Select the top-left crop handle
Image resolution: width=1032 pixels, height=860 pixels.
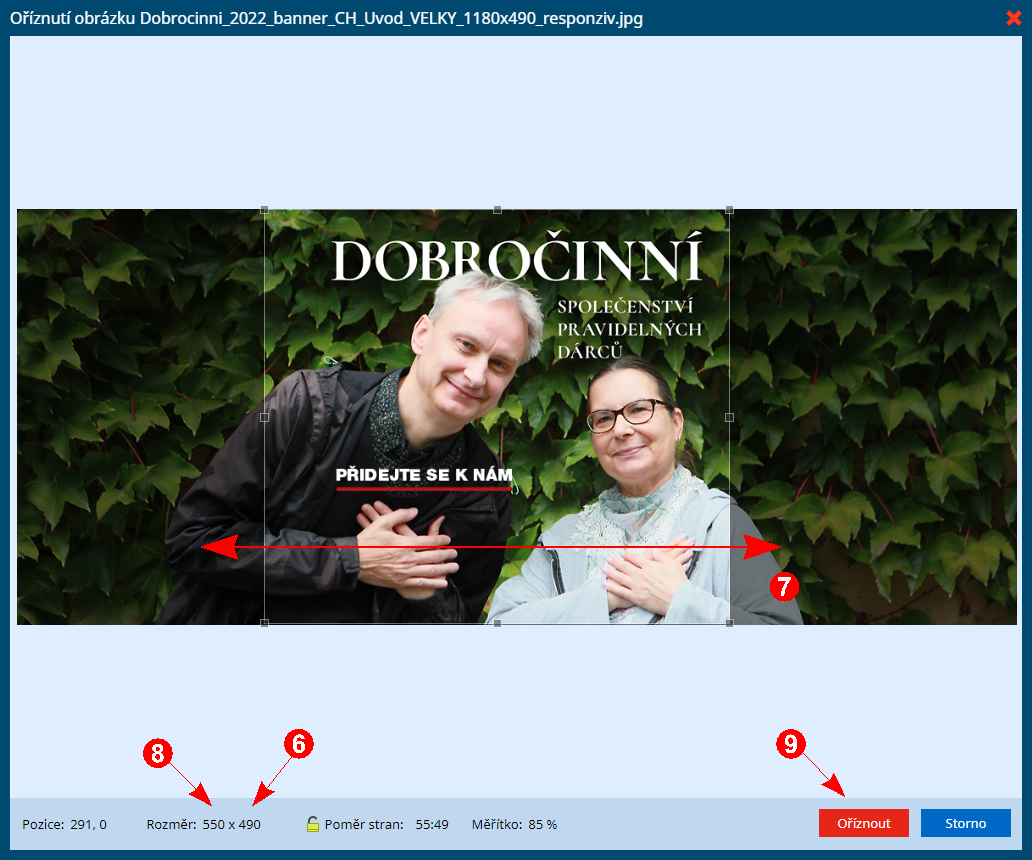click(265, 210)
